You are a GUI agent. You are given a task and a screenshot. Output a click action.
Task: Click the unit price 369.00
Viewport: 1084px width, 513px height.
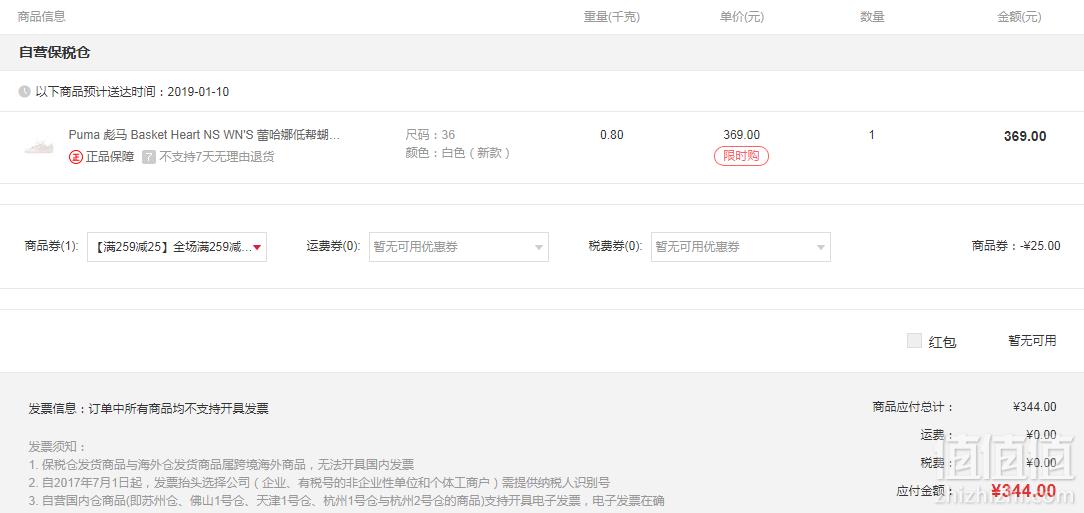(741, 135)
